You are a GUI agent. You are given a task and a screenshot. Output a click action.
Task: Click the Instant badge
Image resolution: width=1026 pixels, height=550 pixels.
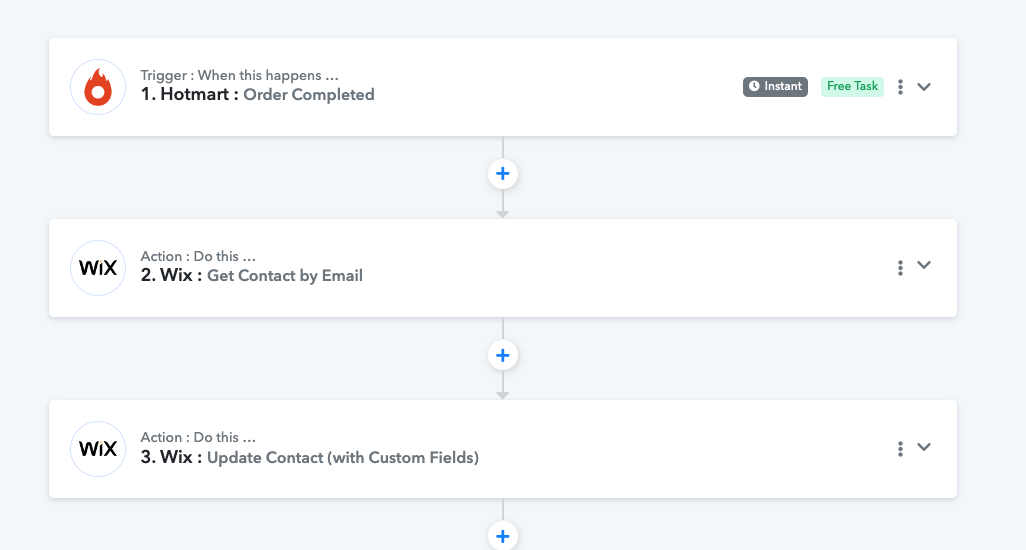click(775, 86)
